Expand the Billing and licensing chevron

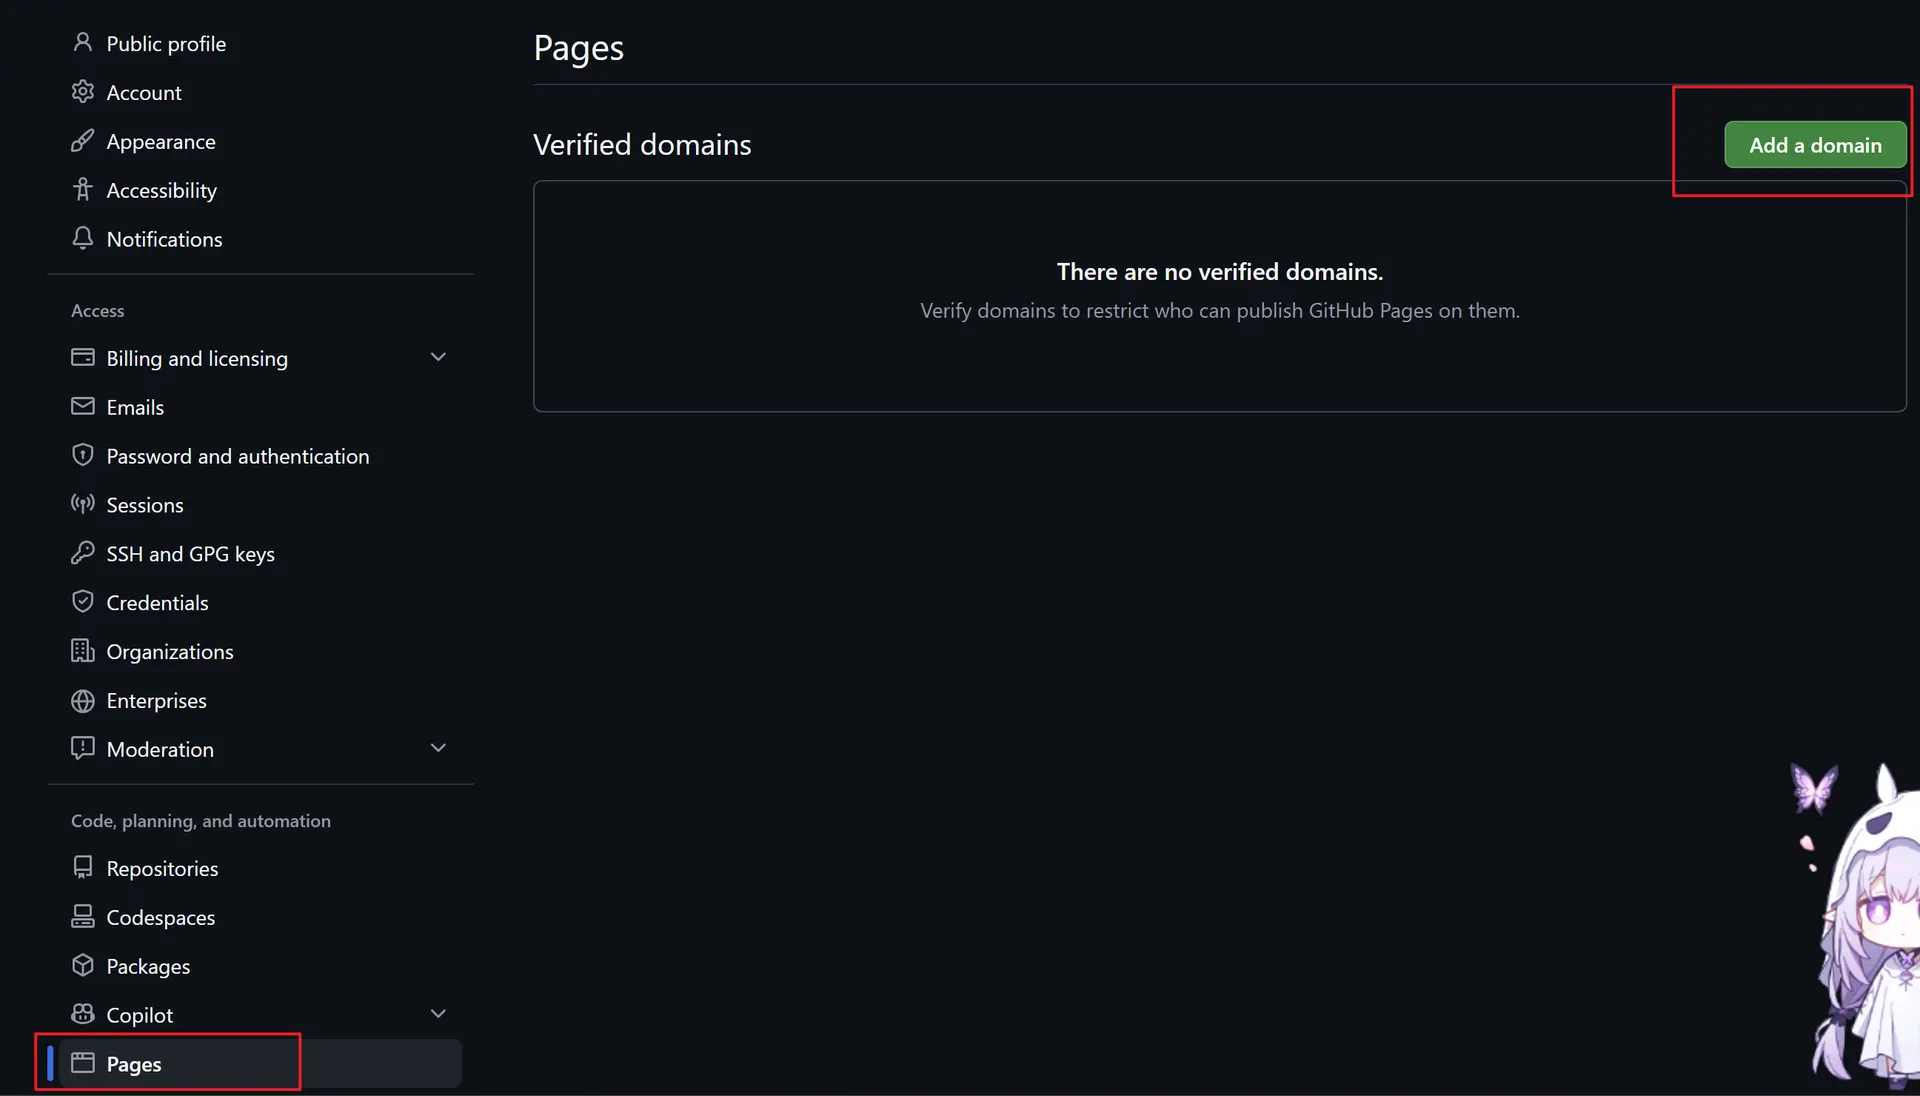point(438,357)
